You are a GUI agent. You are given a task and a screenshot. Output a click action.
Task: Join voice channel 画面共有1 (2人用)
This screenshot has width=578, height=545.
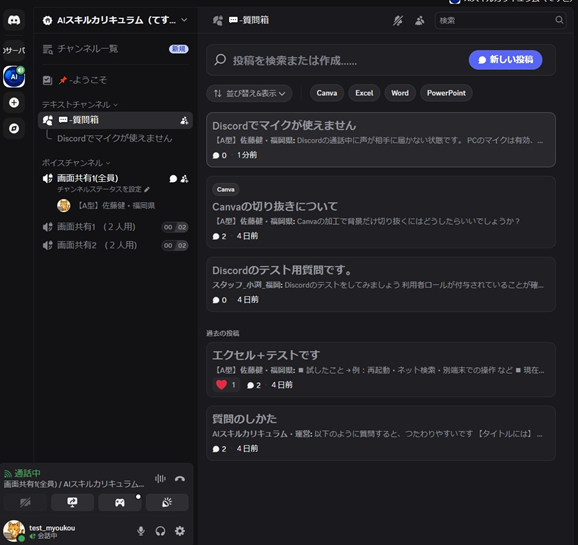point(115,227)
